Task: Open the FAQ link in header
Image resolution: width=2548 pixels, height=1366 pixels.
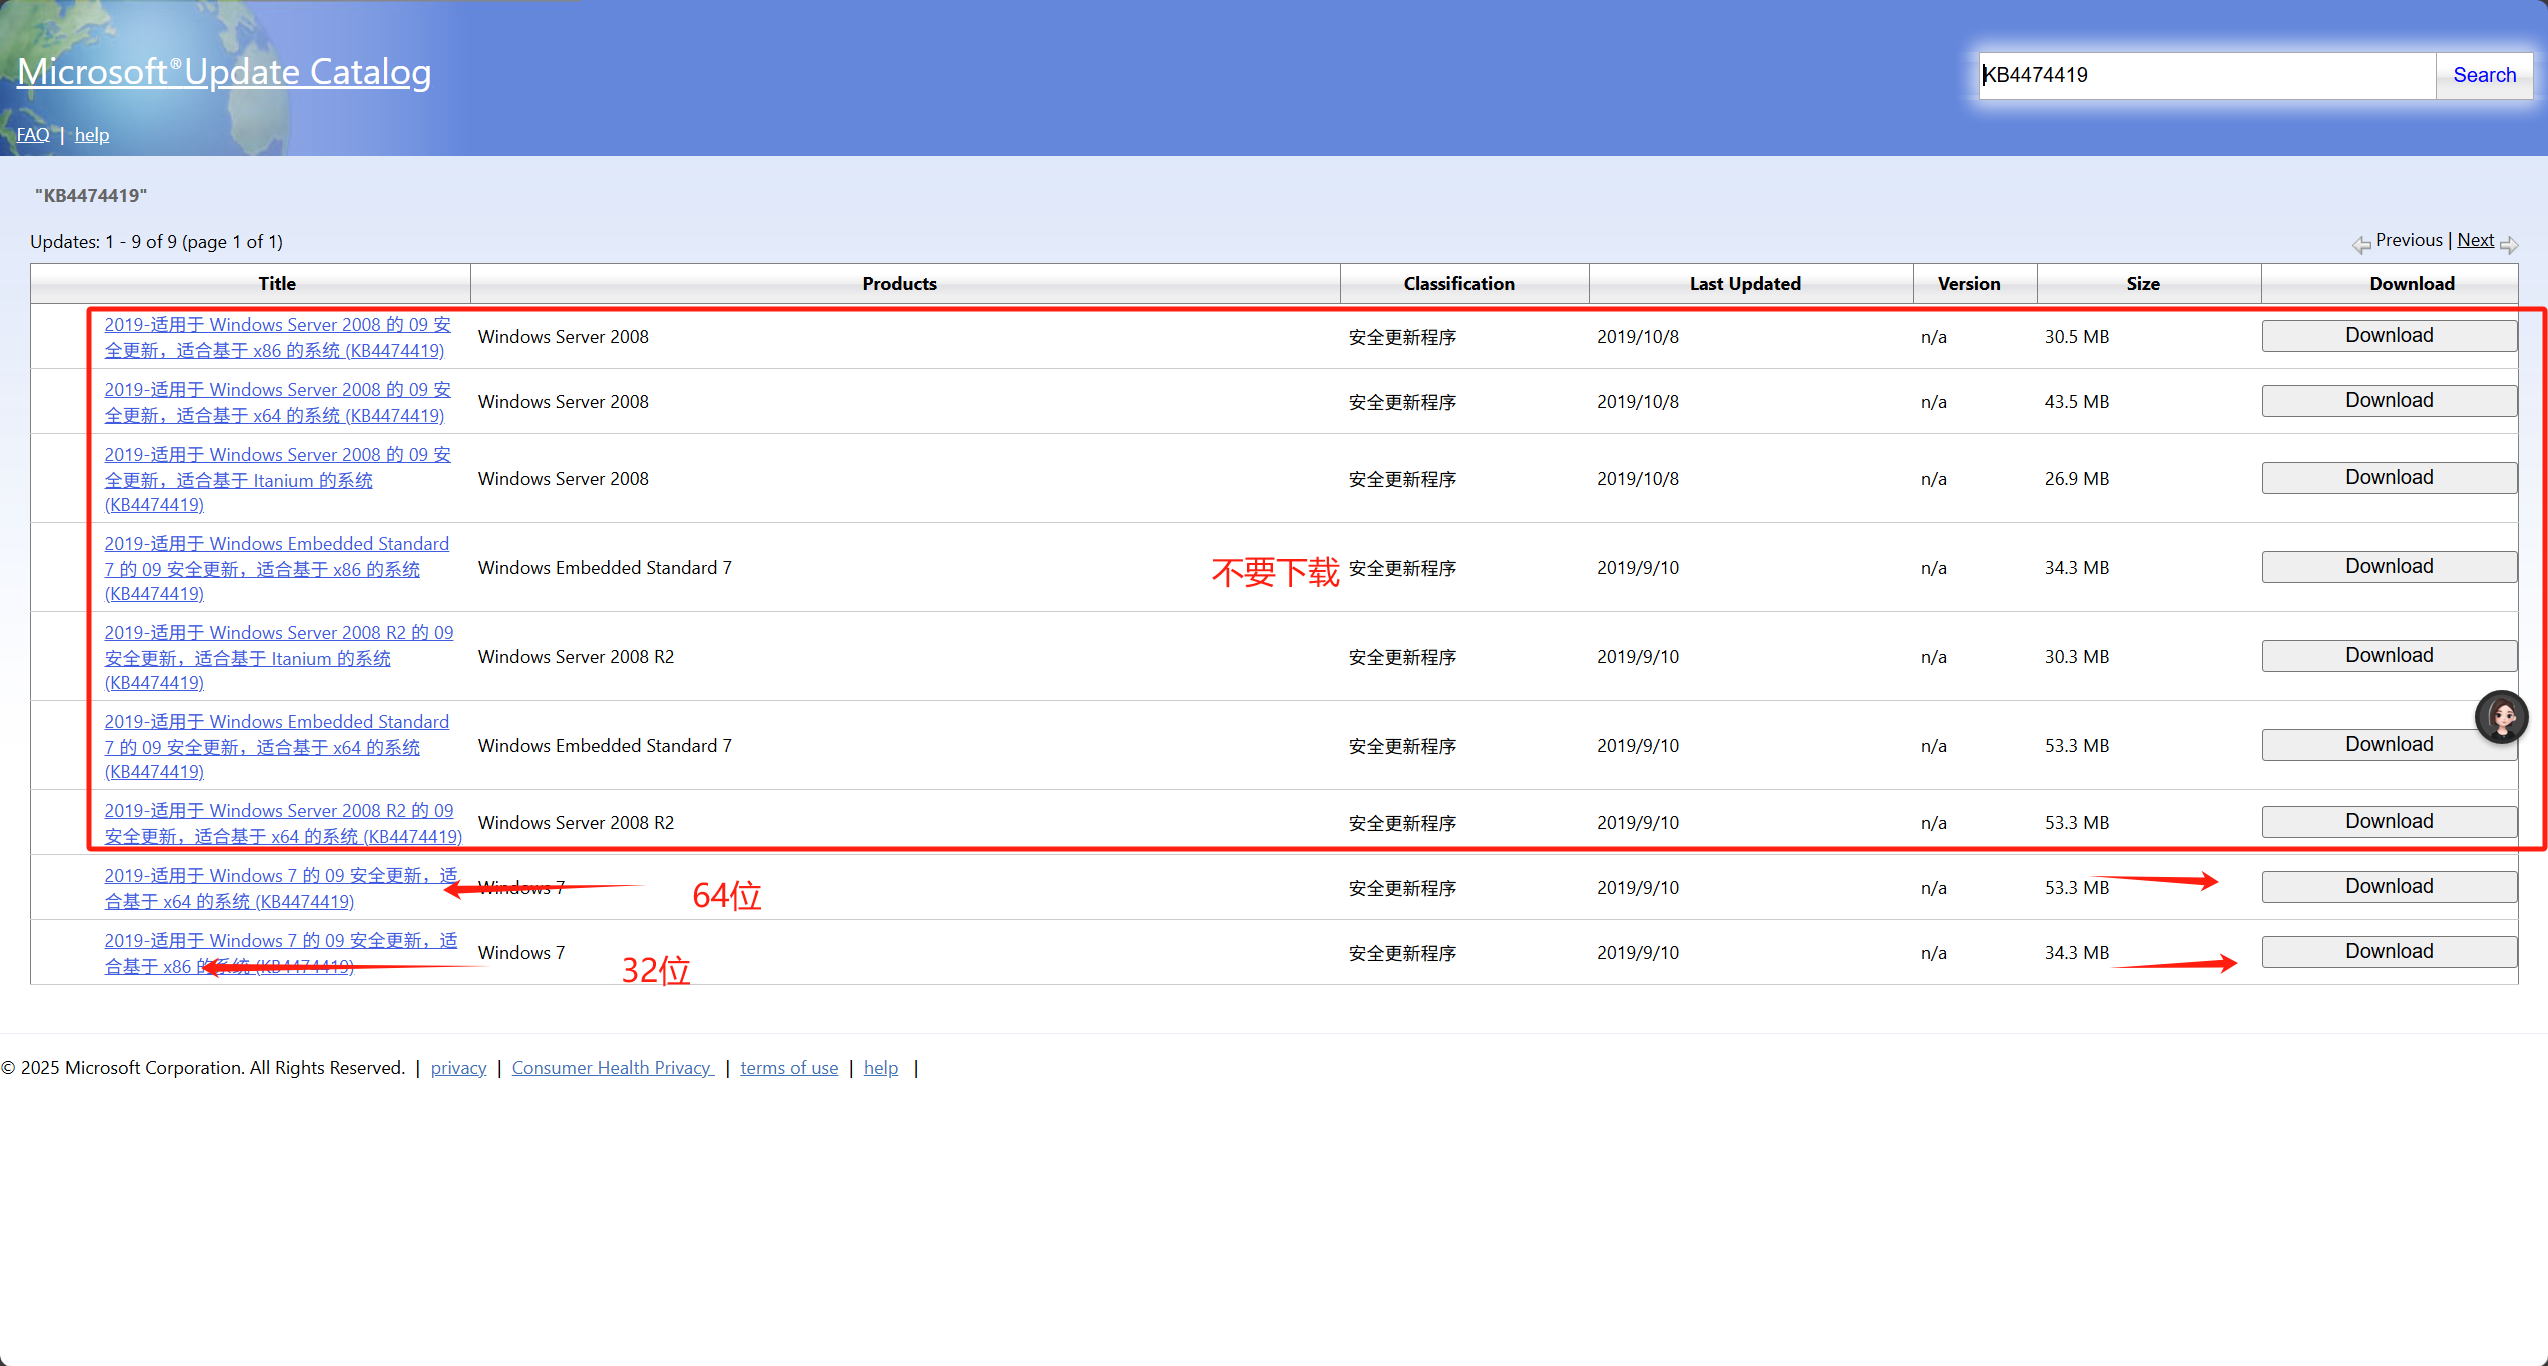Action: pos(32,135)
